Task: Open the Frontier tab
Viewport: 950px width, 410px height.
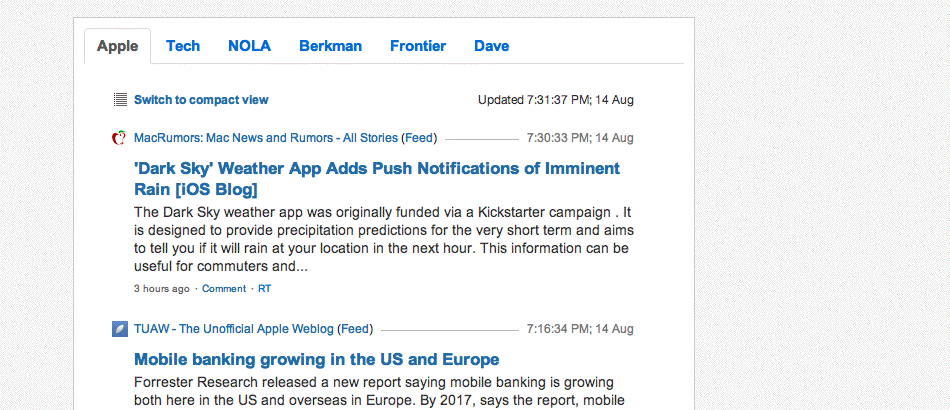Action: (418, 46)
